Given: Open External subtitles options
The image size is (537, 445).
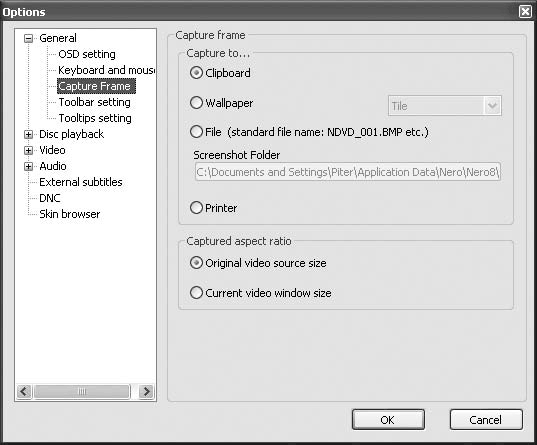Looking at the screenshot, I should click(81, 182).
